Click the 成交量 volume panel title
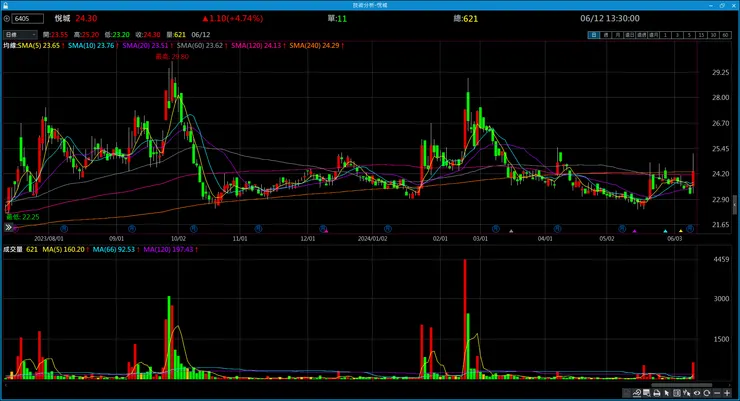The height and width of the screenshot is (401, 740). (x=13, y=249)
